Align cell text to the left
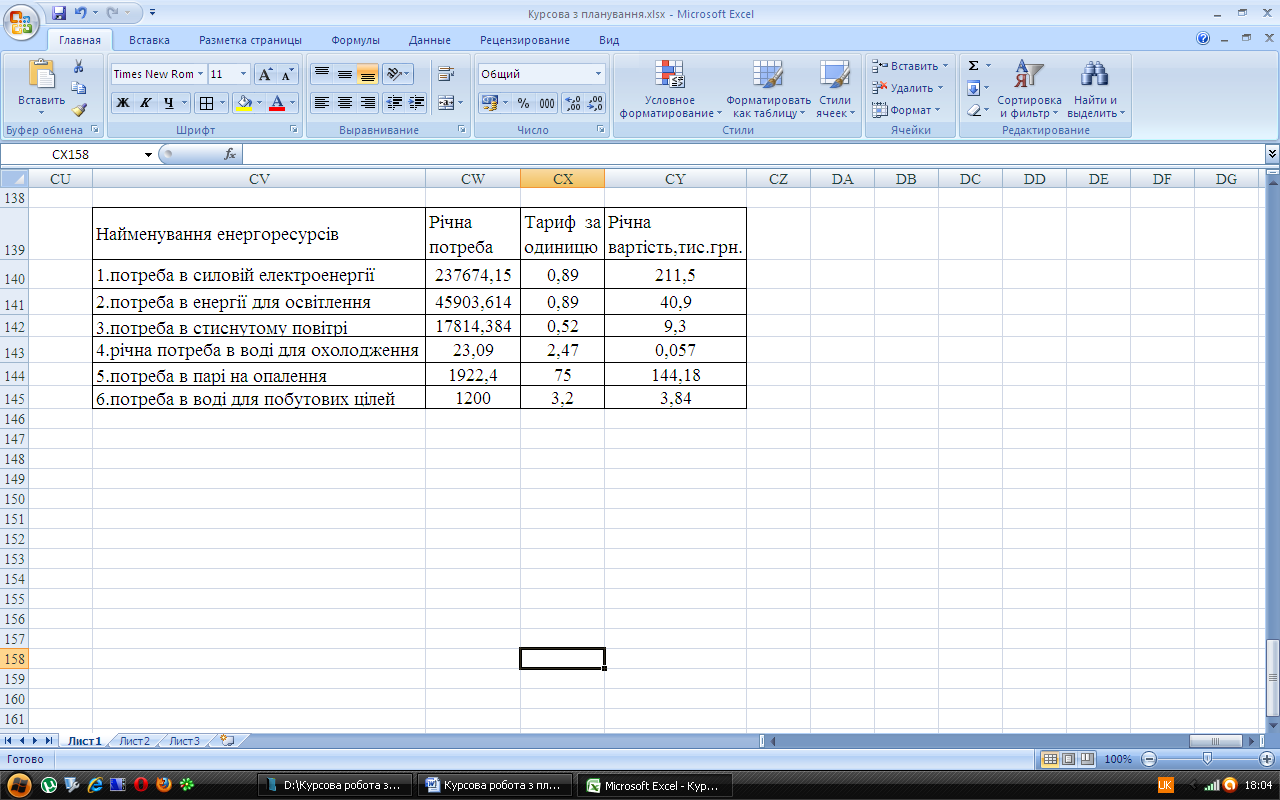The image size is (1280, 800). (321, 103)
